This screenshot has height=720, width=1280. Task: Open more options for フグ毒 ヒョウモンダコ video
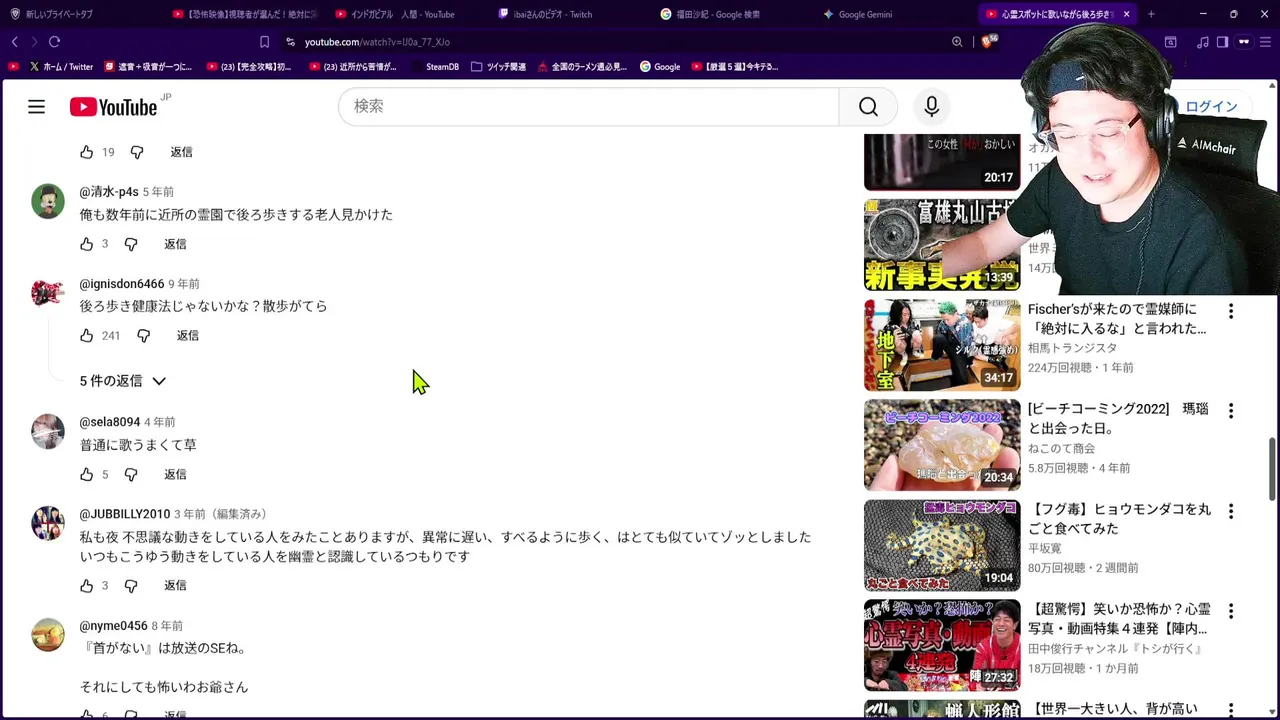1231,511
